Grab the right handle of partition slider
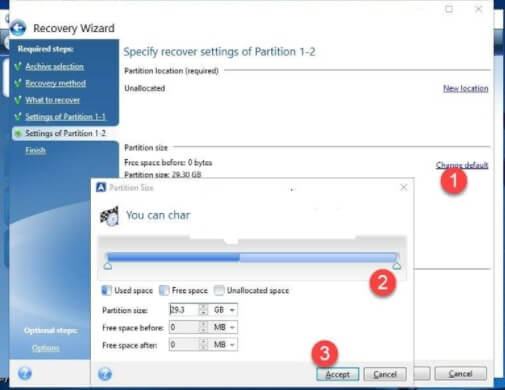The width and height of the screenshot is (505, 390). point(397,266)
